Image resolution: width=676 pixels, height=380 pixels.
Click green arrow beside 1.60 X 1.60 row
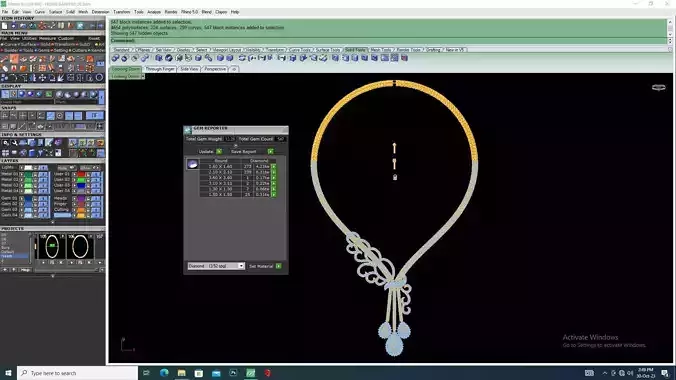click(x=273, y=166)
